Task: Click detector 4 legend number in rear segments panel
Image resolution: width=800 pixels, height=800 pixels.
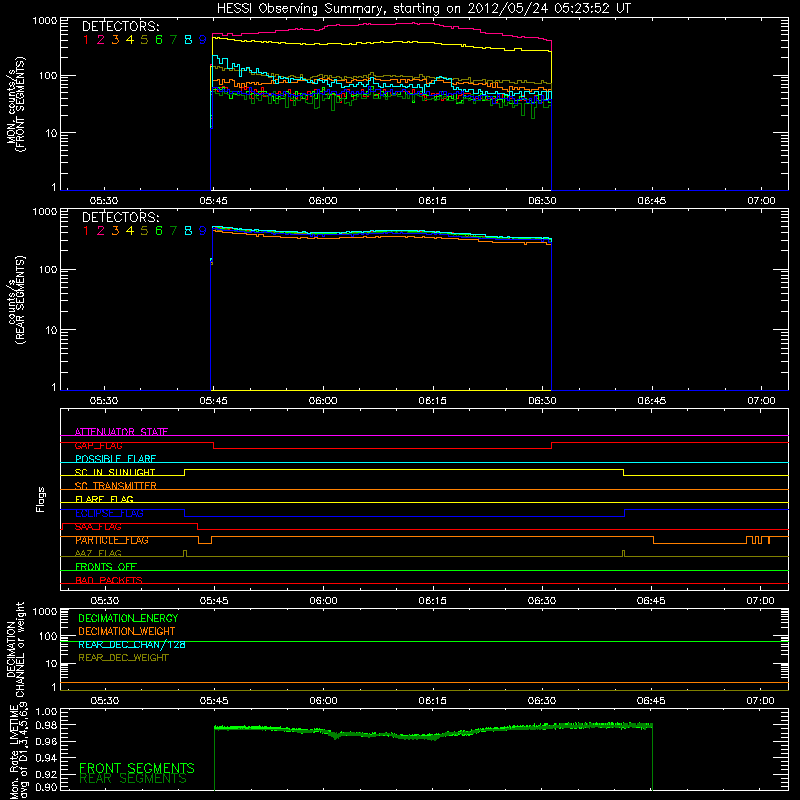Action: tap(130, 231)
